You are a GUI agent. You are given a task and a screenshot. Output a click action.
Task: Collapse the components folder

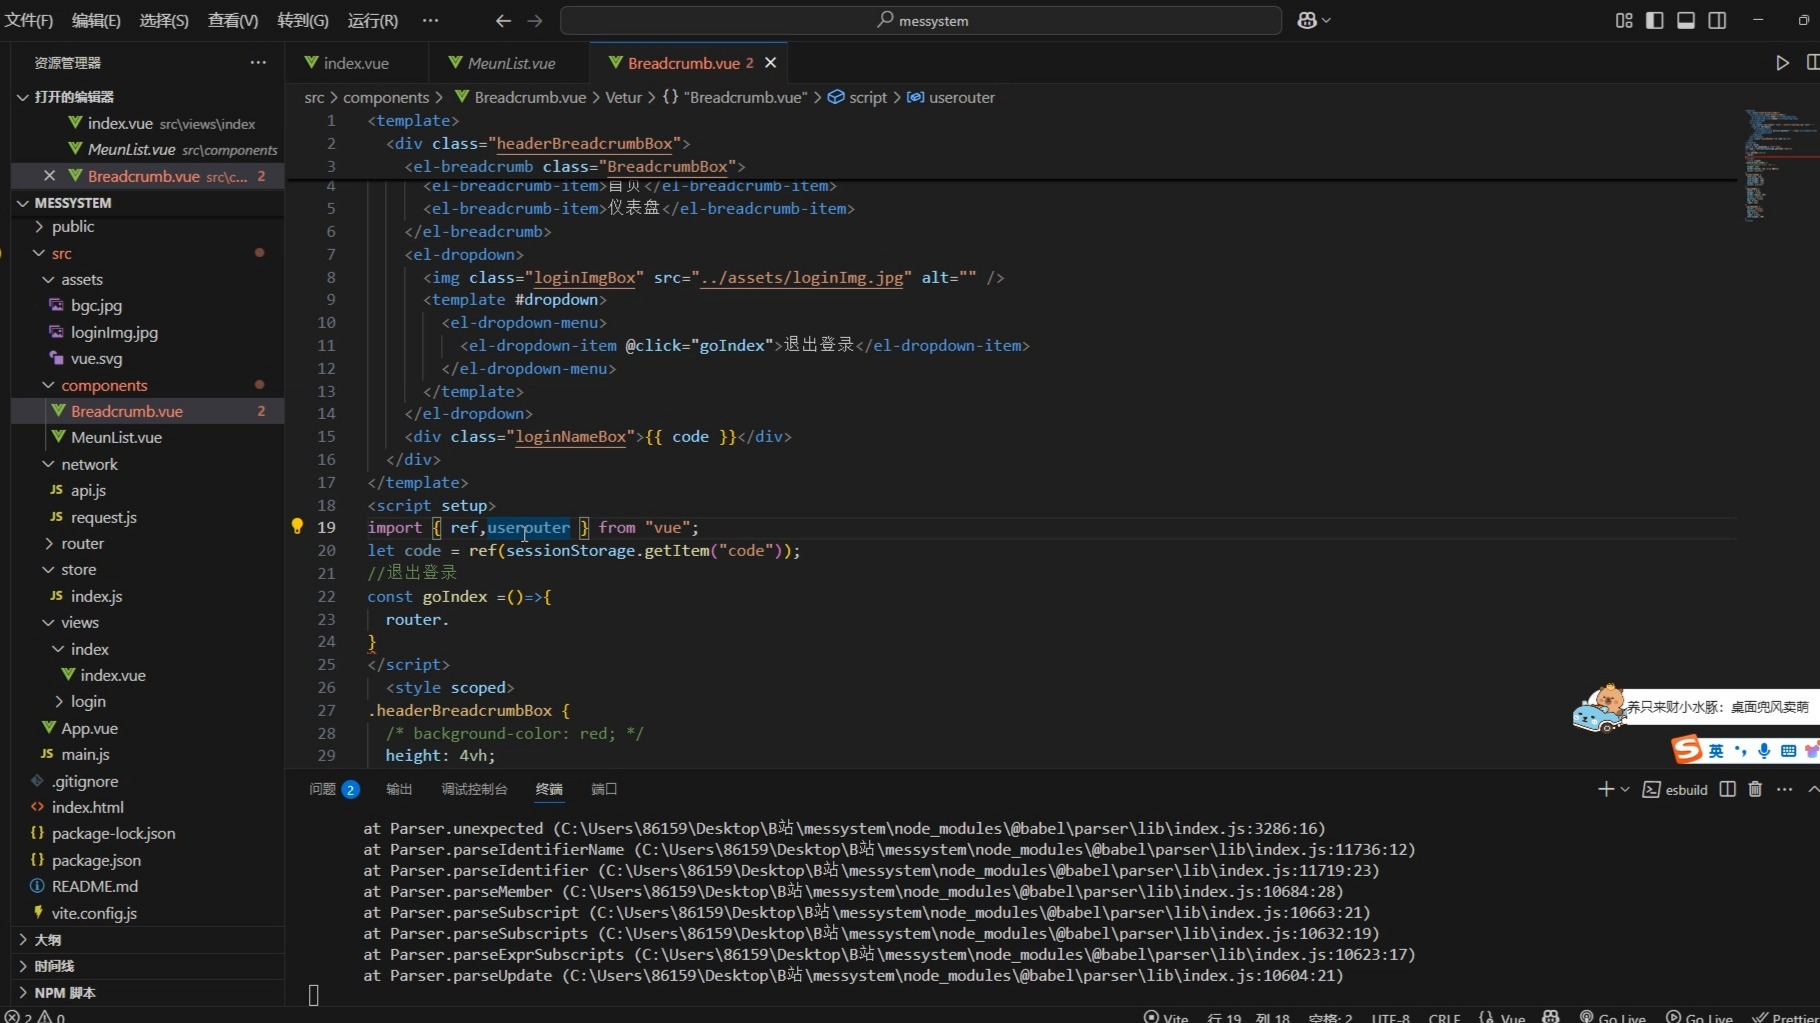click(104, 385)
